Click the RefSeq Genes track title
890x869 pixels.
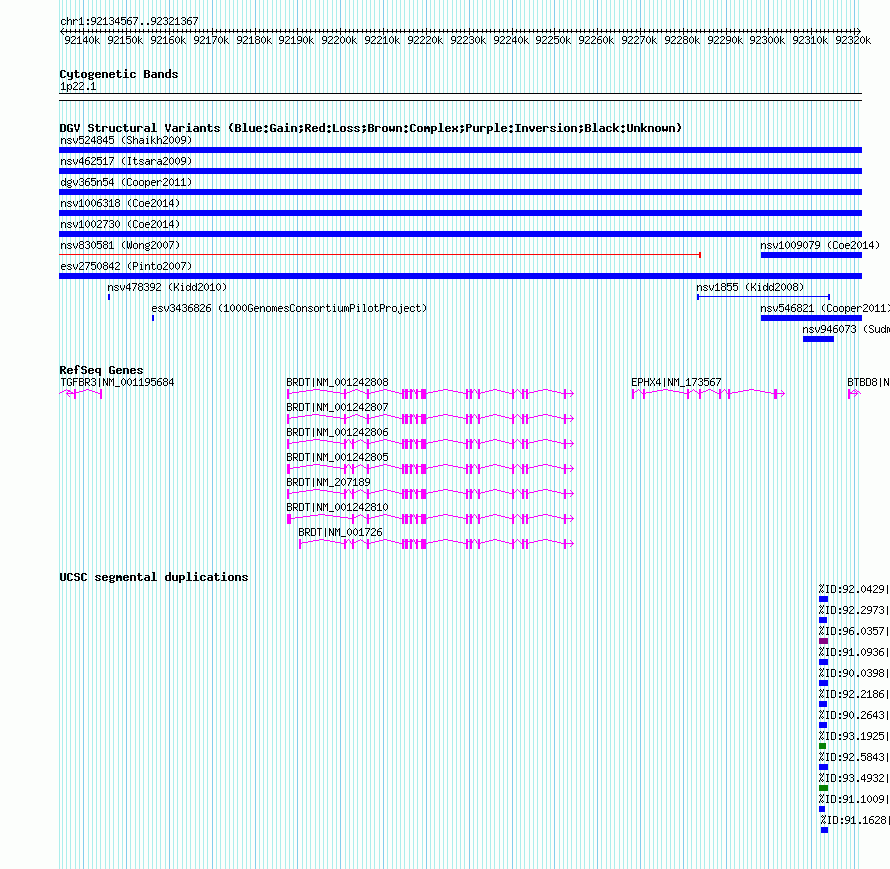(x=101, y=370)
